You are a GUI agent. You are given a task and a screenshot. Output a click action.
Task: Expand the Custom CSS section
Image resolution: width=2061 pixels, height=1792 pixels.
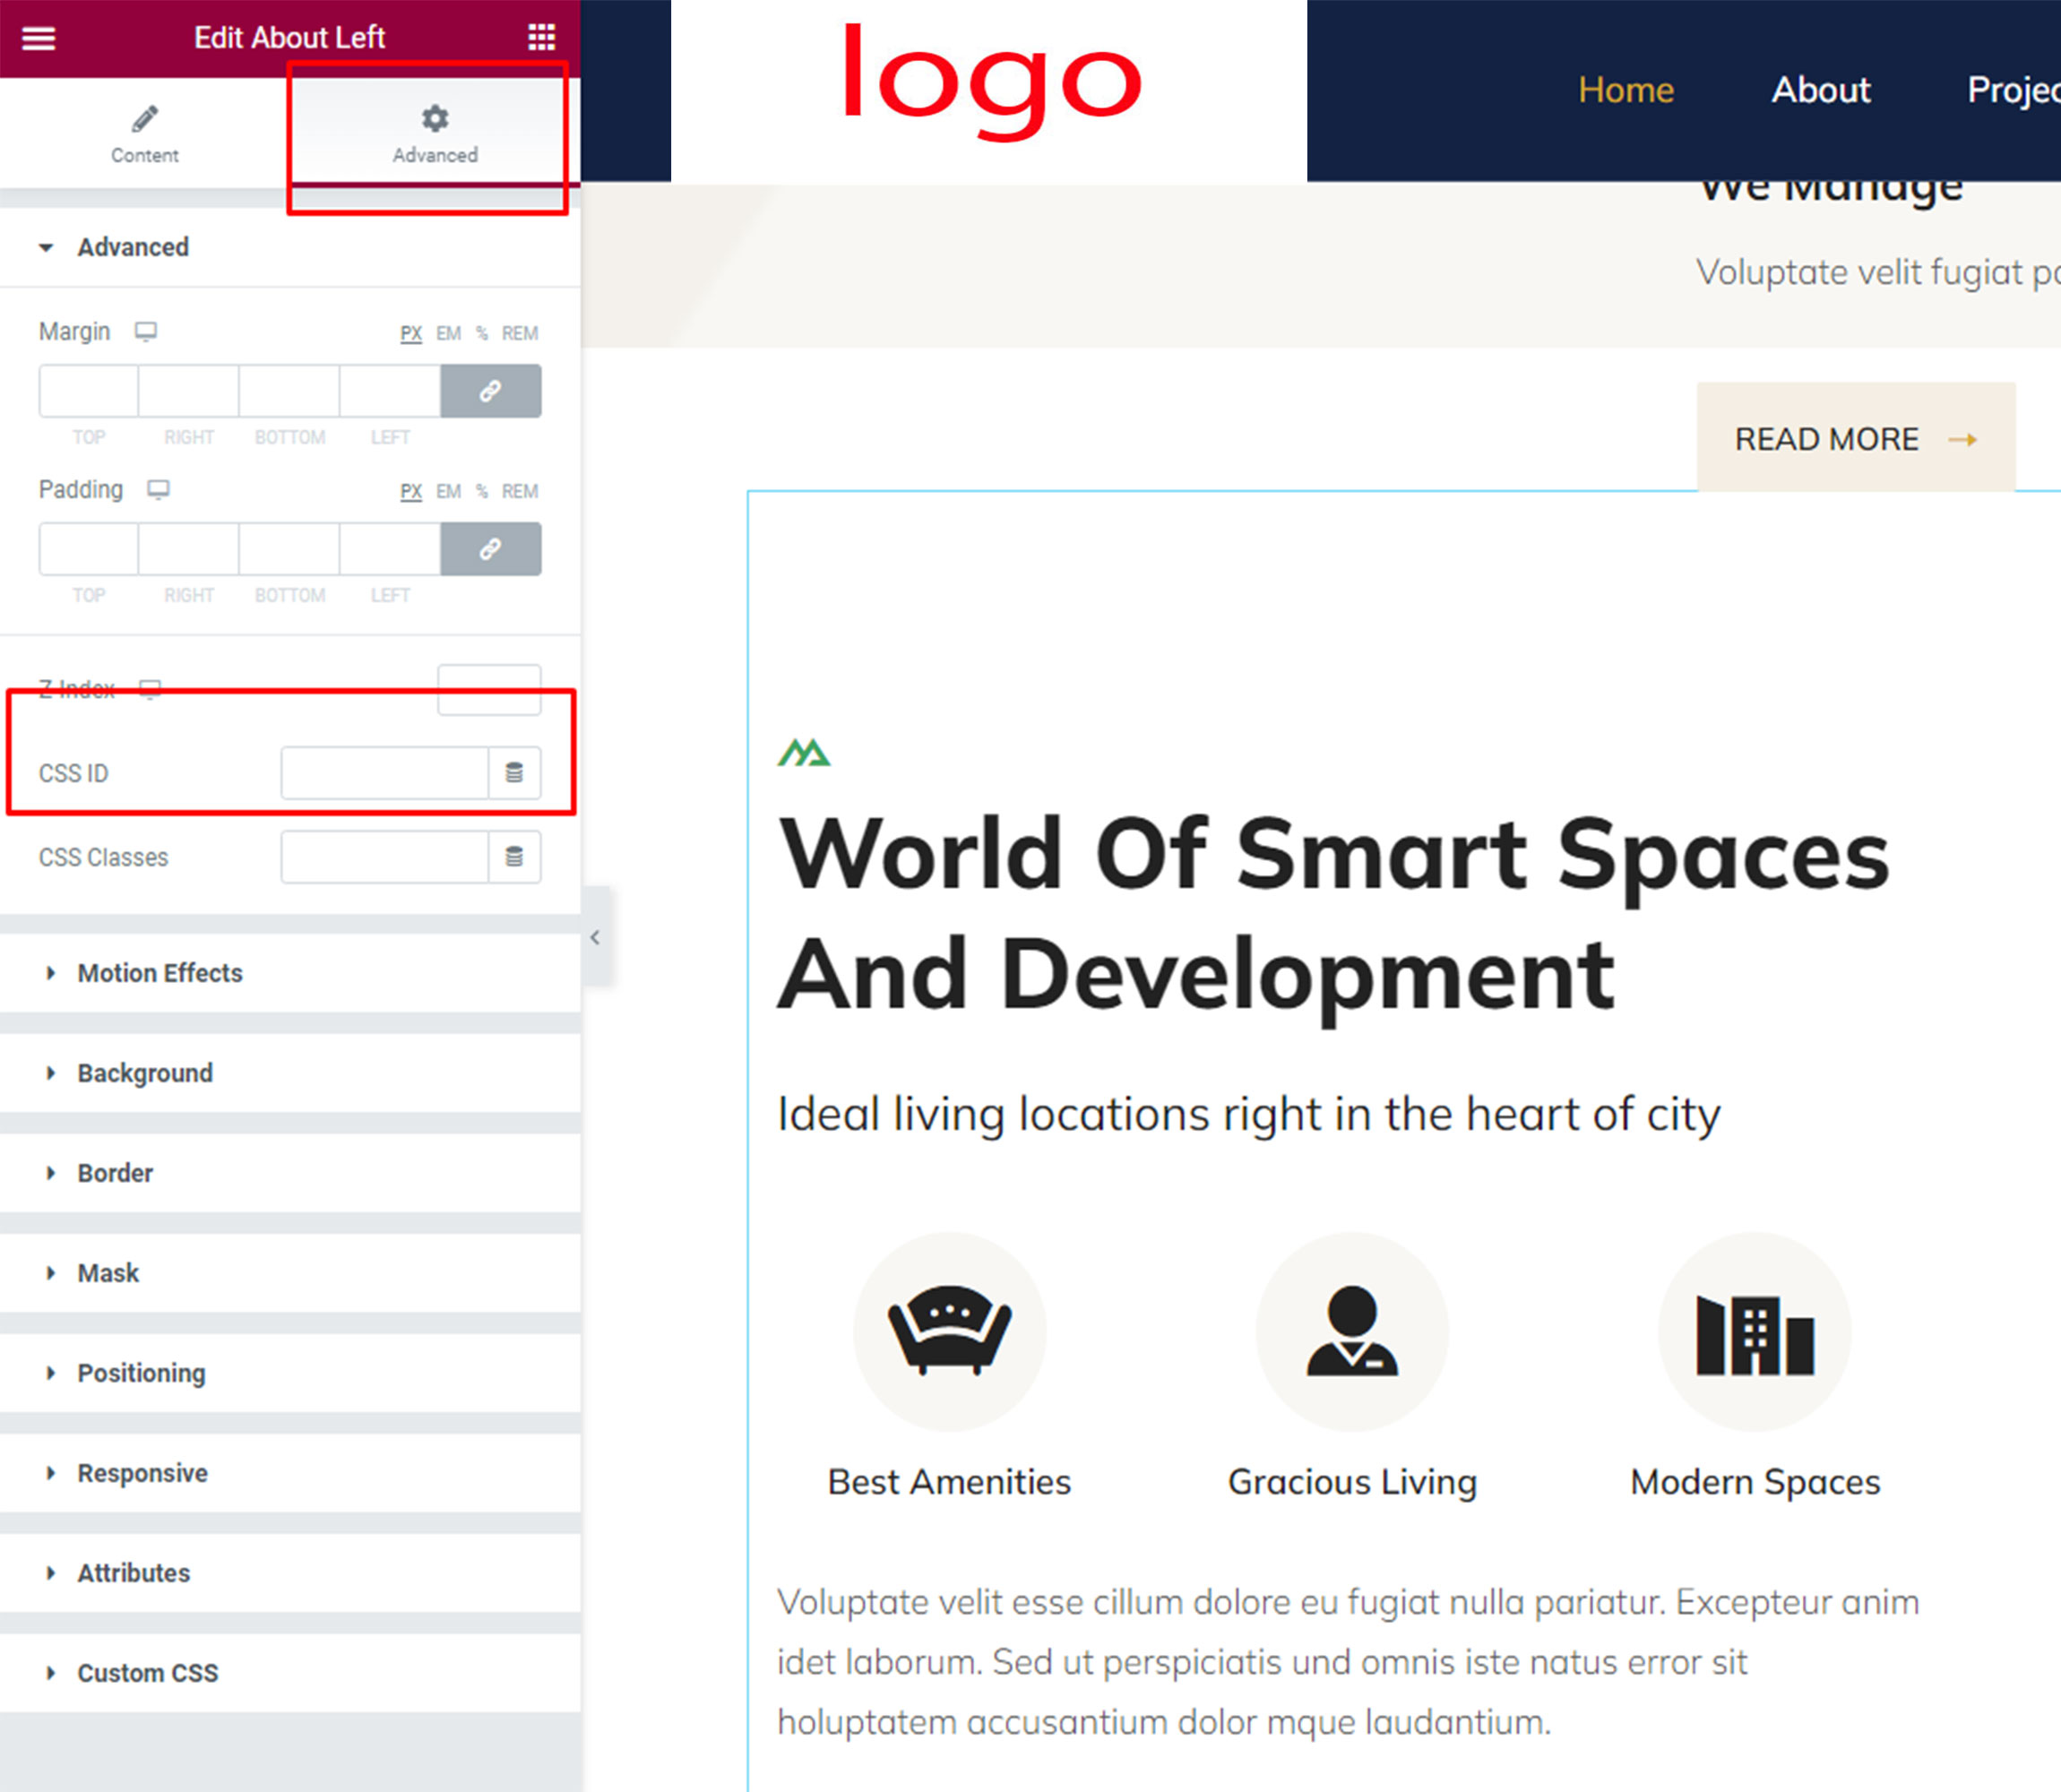(x=148, y=1673)
